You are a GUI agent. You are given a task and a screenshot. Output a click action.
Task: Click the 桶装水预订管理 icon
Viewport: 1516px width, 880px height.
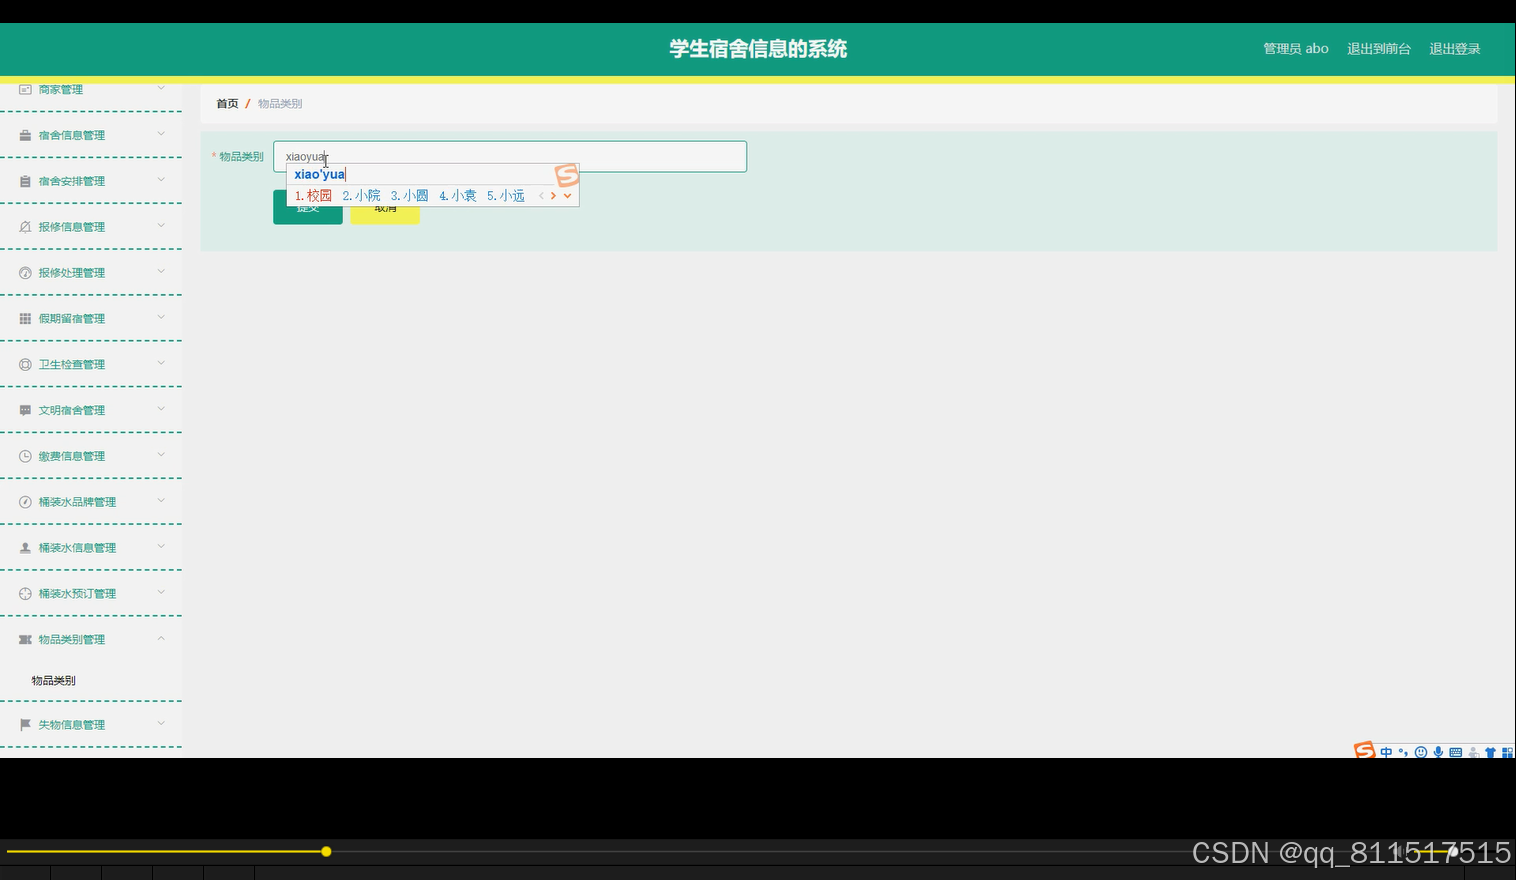pos(25,594)
